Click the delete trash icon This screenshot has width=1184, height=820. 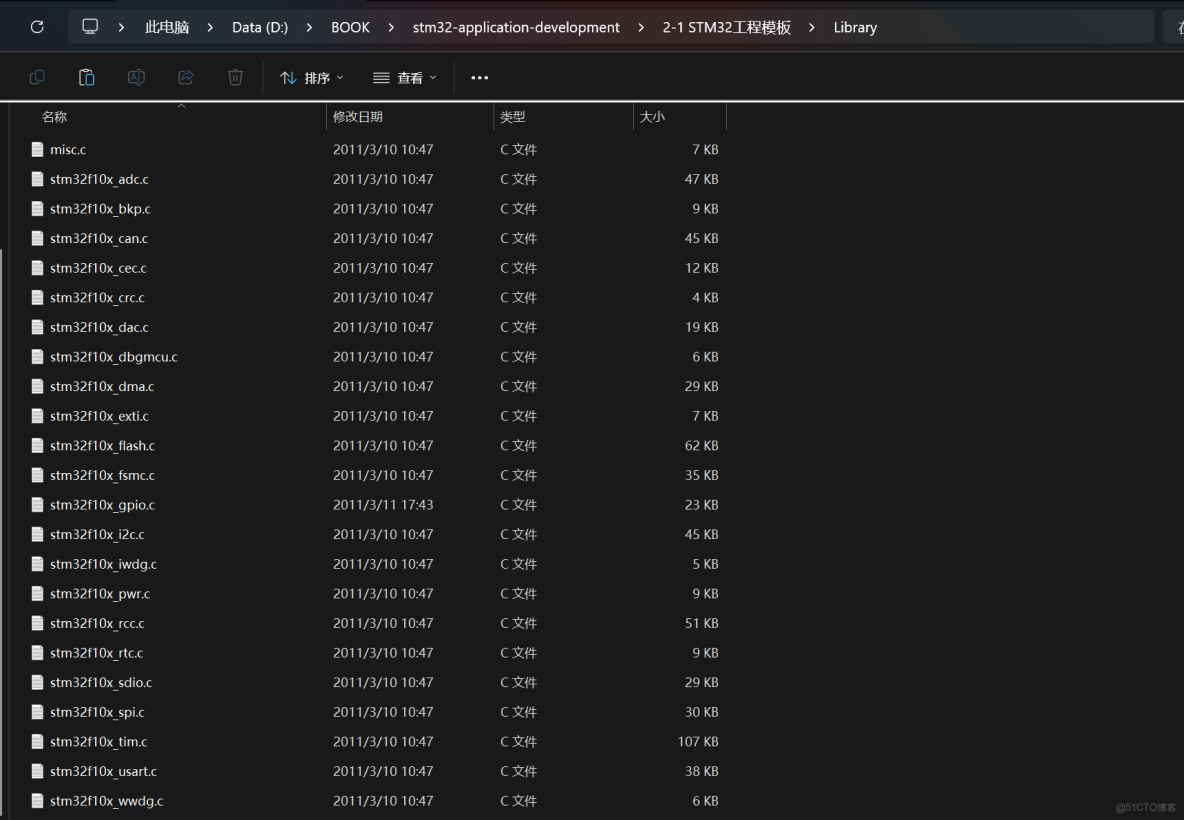pyautogui.click(x=235, y=77)
